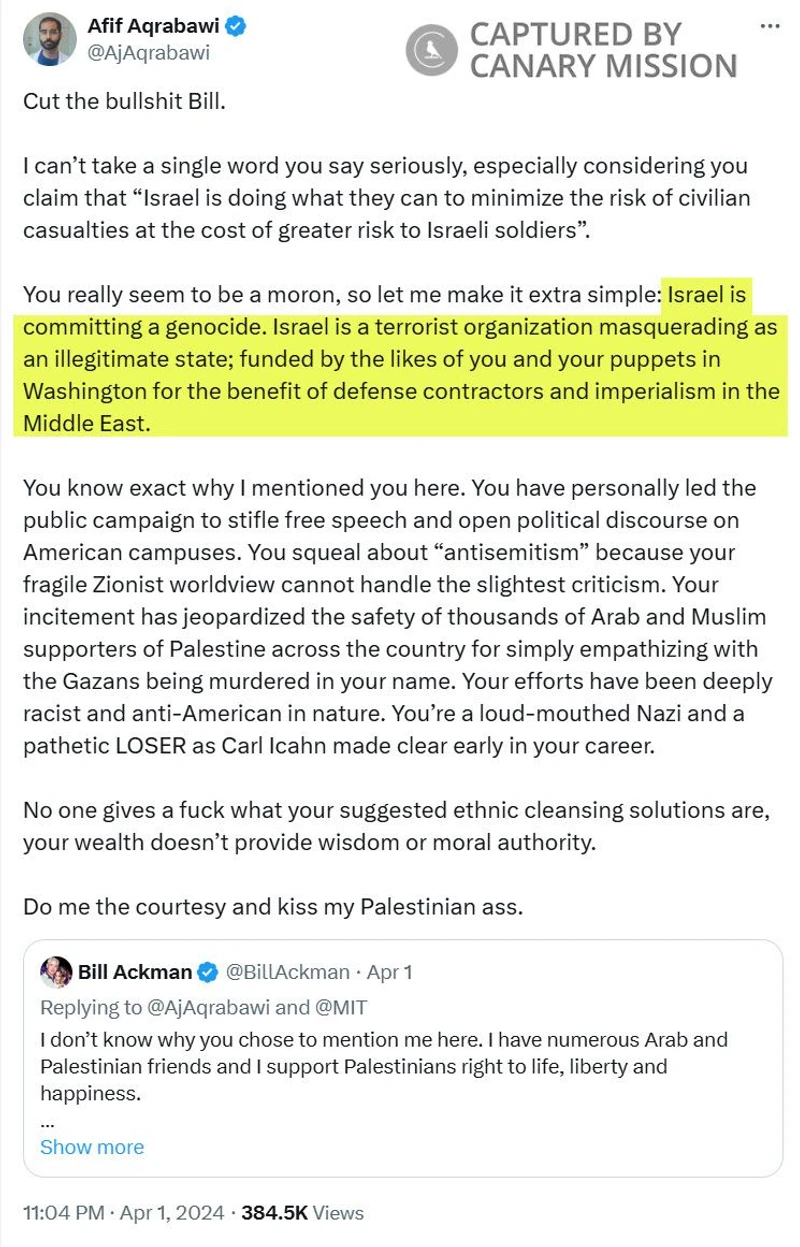Click the CAPTURED BY CANARY MISSION watermark text
Screen dimensions: 800x1247
[x=602, y=51]
